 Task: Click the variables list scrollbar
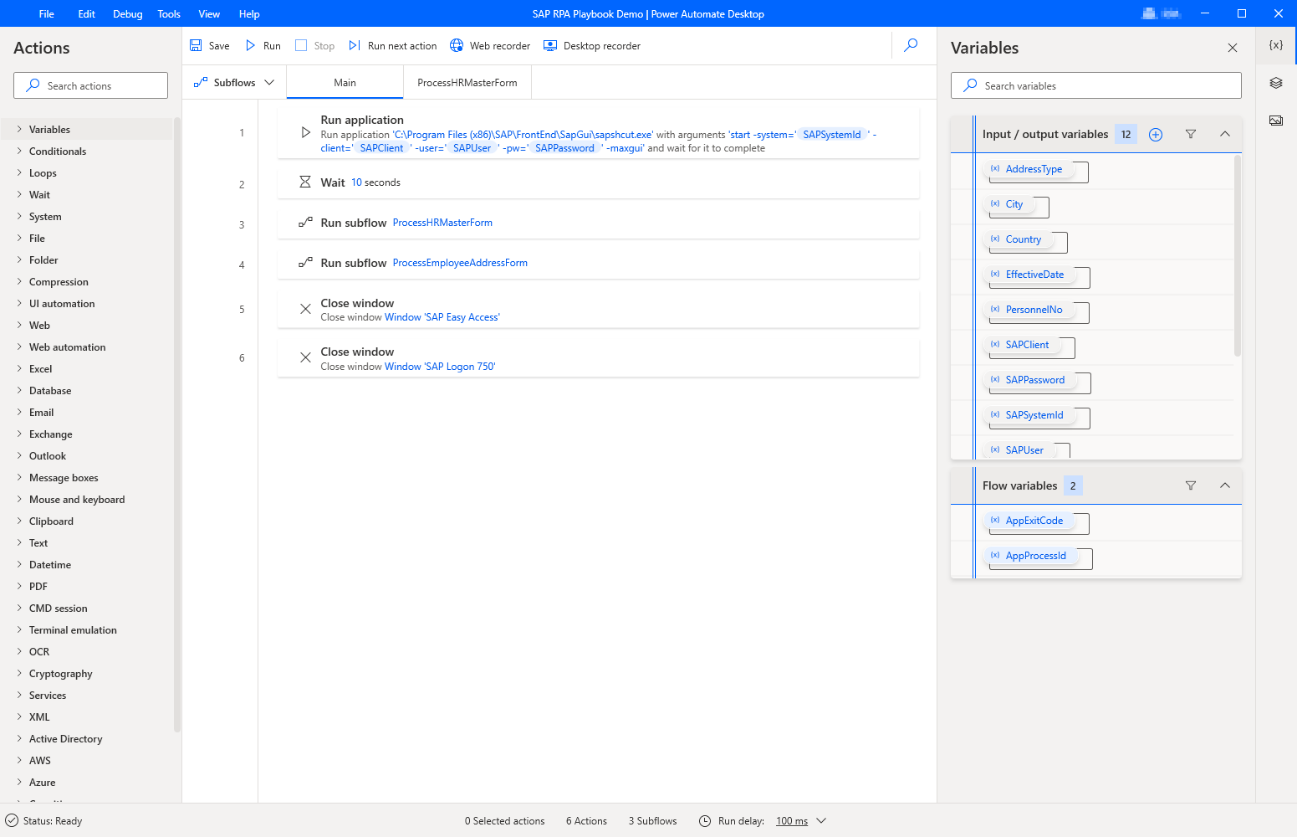1237,256
